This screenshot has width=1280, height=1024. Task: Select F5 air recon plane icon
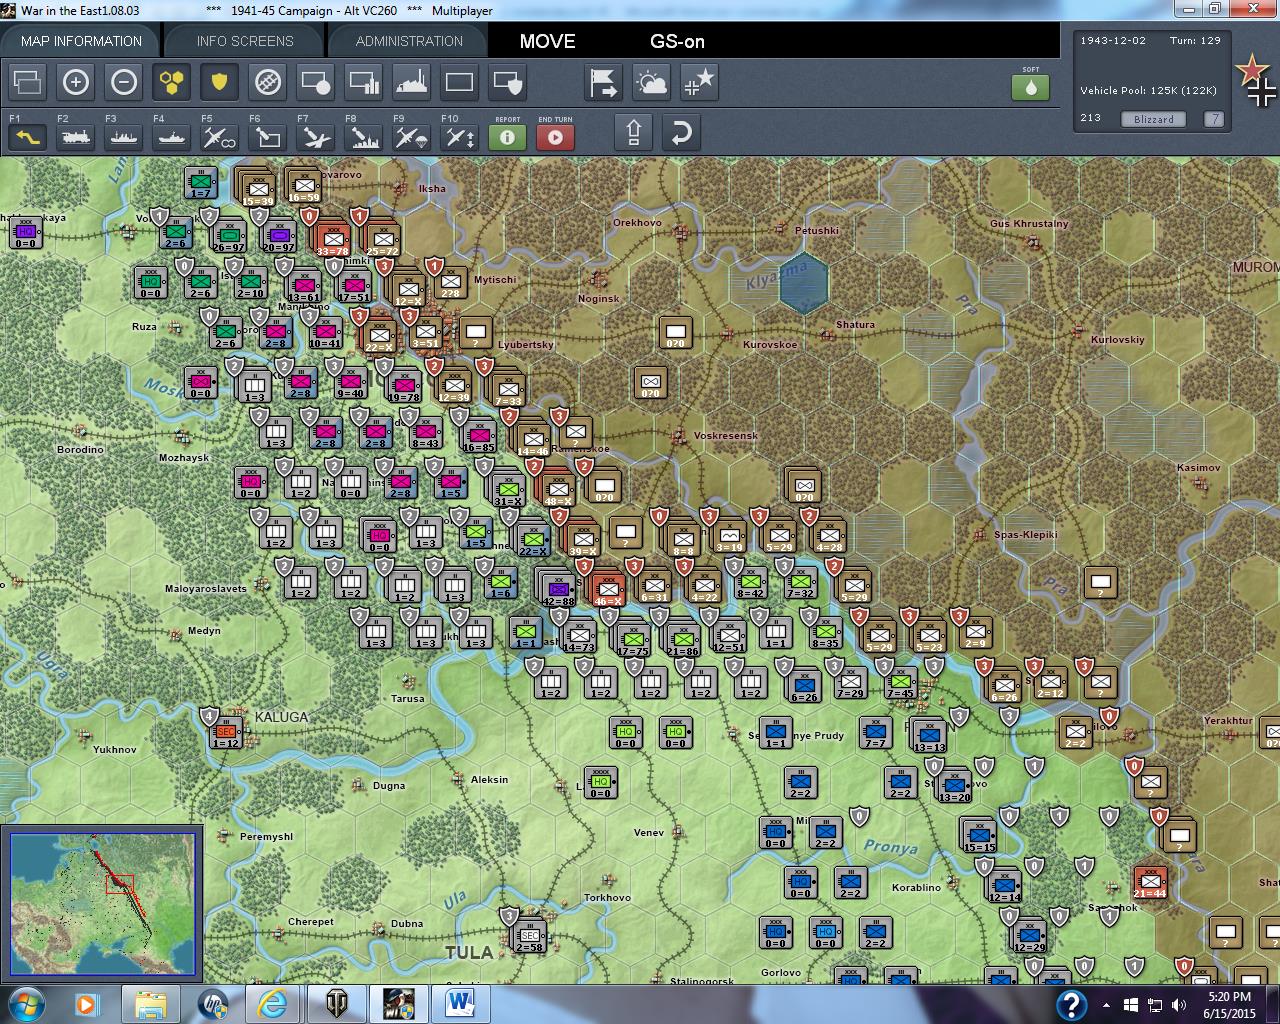pyautogui.click(x=219, y=136)
